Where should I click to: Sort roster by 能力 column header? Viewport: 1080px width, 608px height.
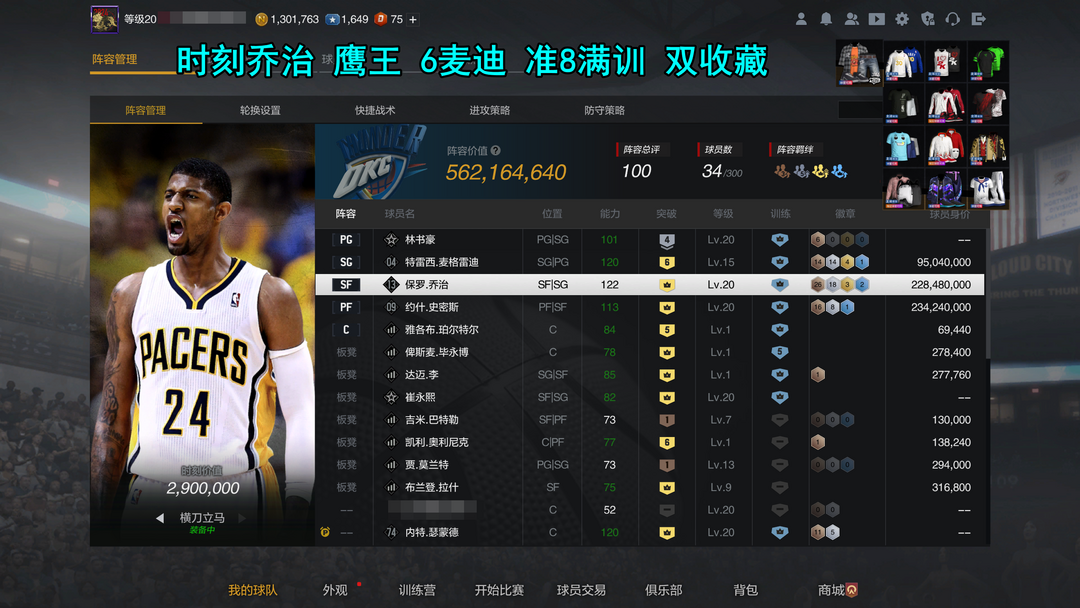pos(610,214)
